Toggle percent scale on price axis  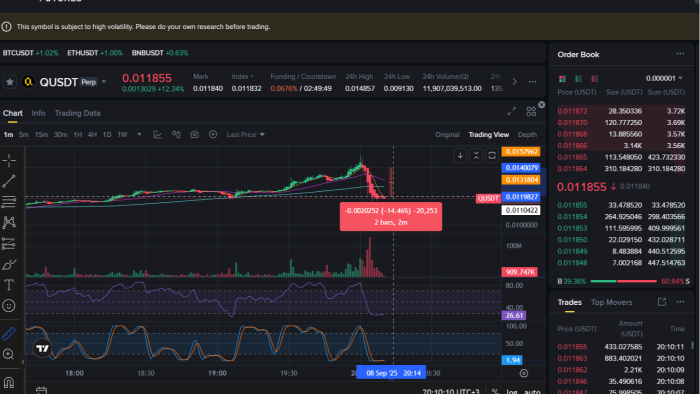(x=495, y=391)
